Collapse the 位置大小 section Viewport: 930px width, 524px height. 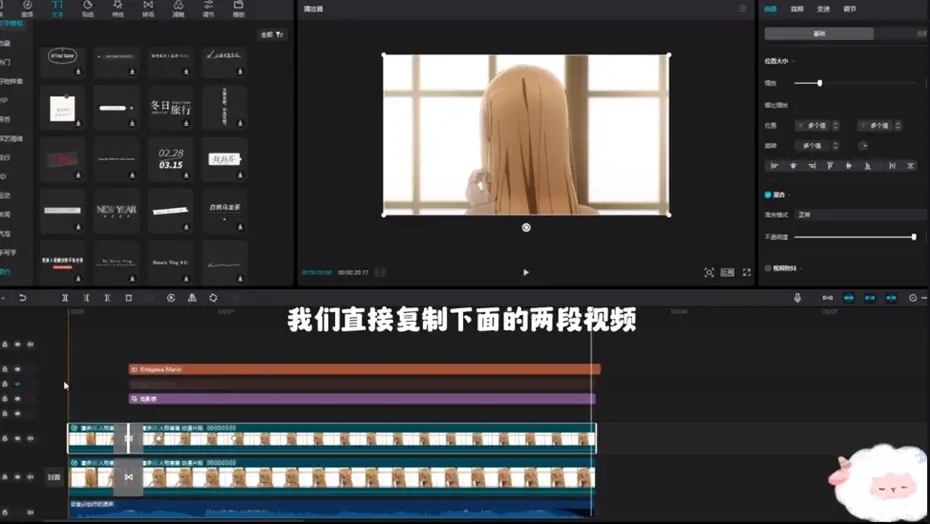click(x=793, y=61)
